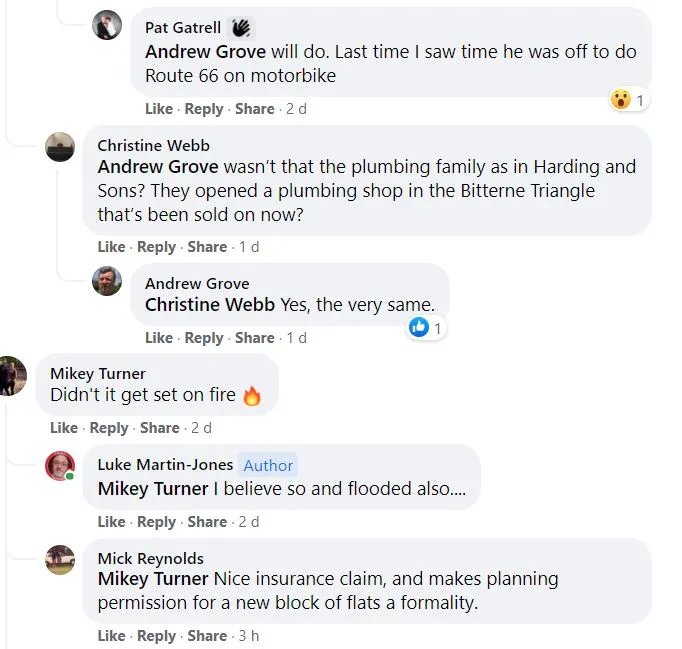The height and width of the screenshot is (649, 682).
Task: Click the 3 h timestamp on Mick's comment
Action: click(x=248, y=636)
